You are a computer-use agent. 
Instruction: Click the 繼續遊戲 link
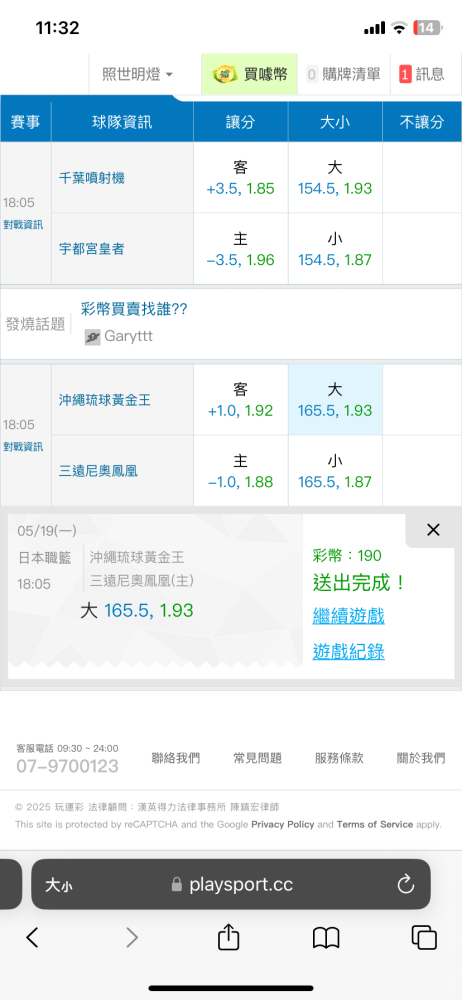tap(348, 616)
